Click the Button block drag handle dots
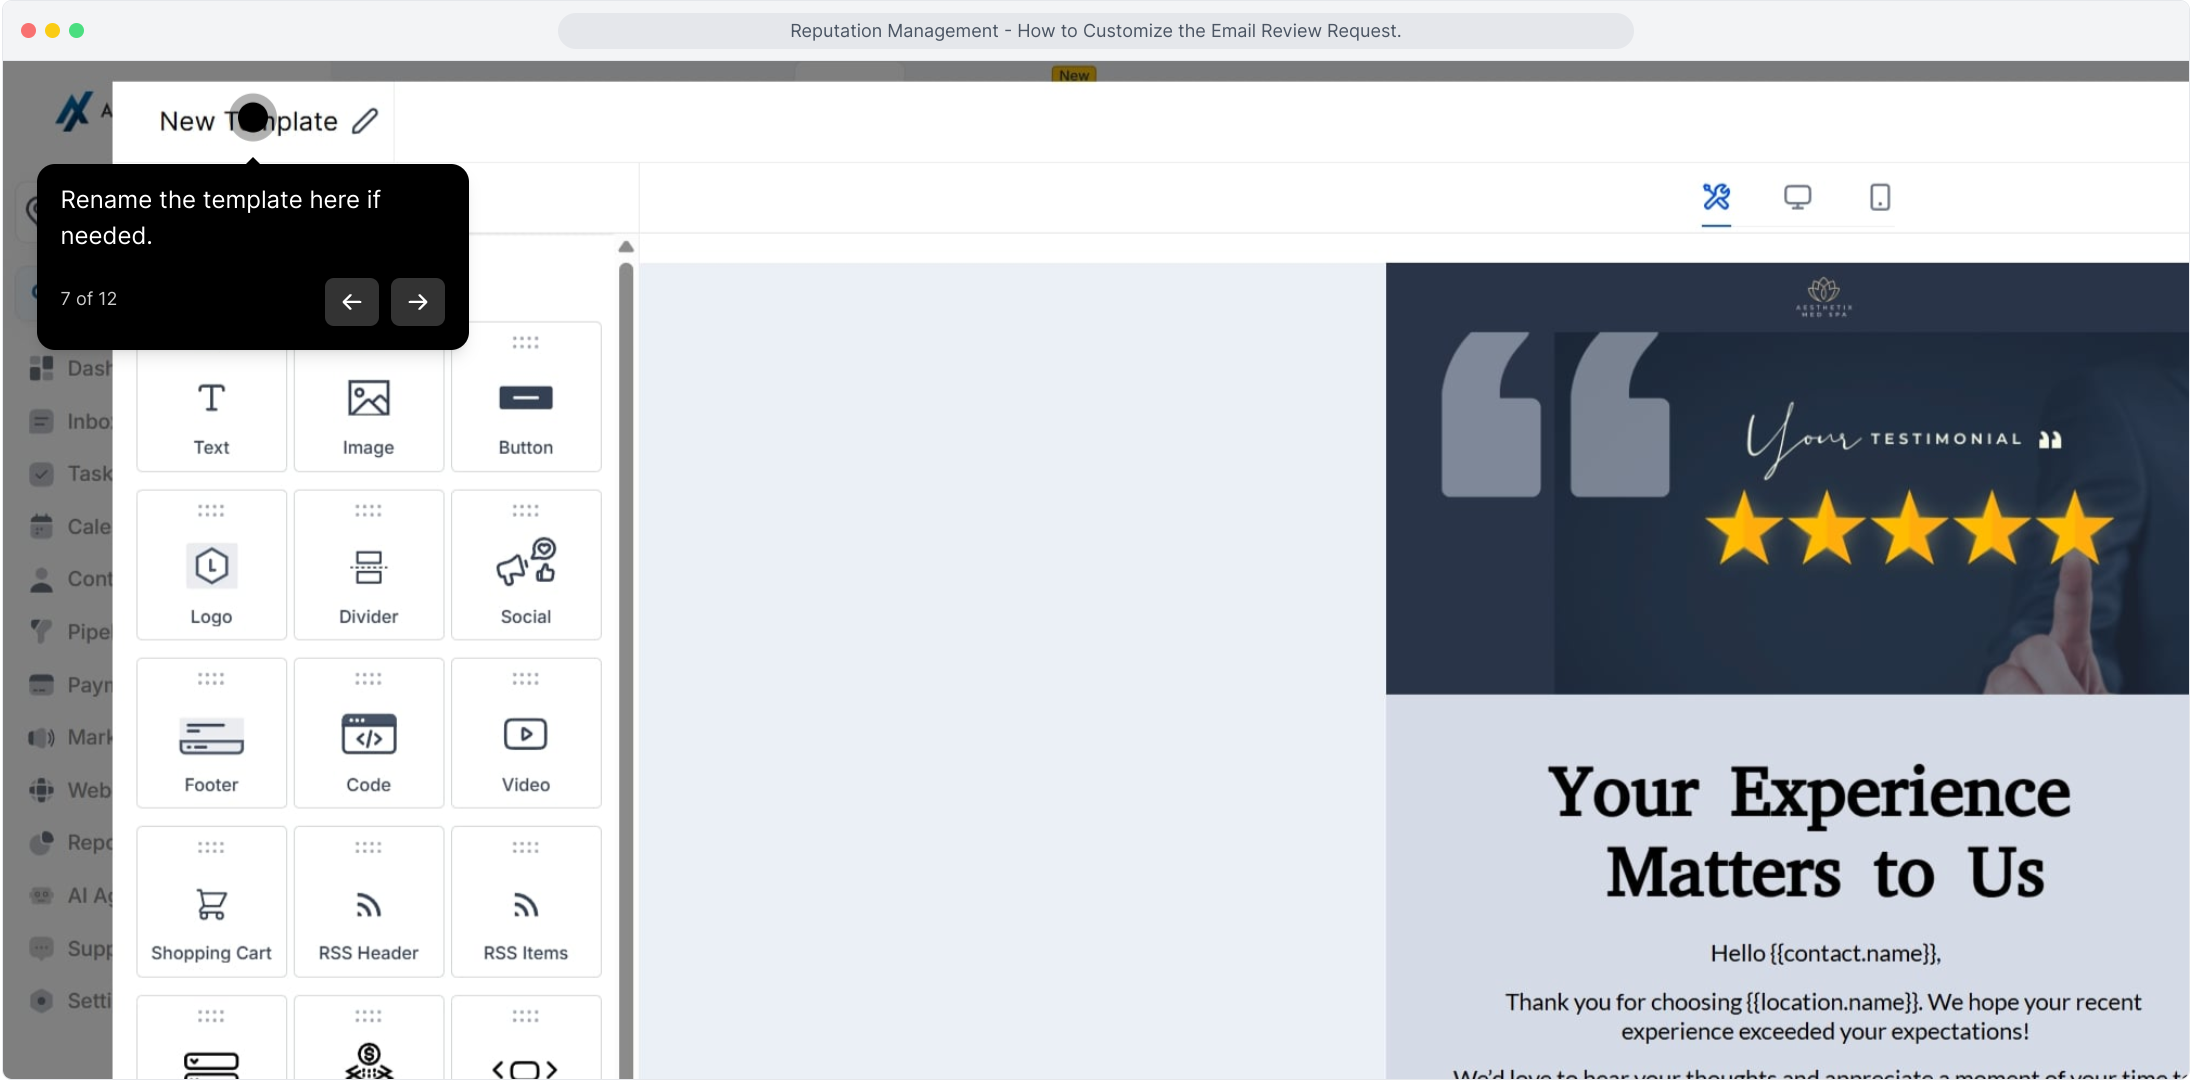 526,342
